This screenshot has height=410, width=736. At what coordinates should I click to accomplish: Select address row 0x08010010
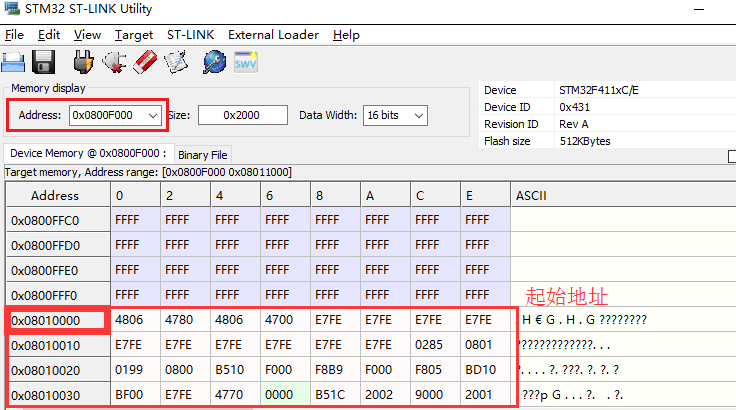pyautogui.click(x=58, y=345)
